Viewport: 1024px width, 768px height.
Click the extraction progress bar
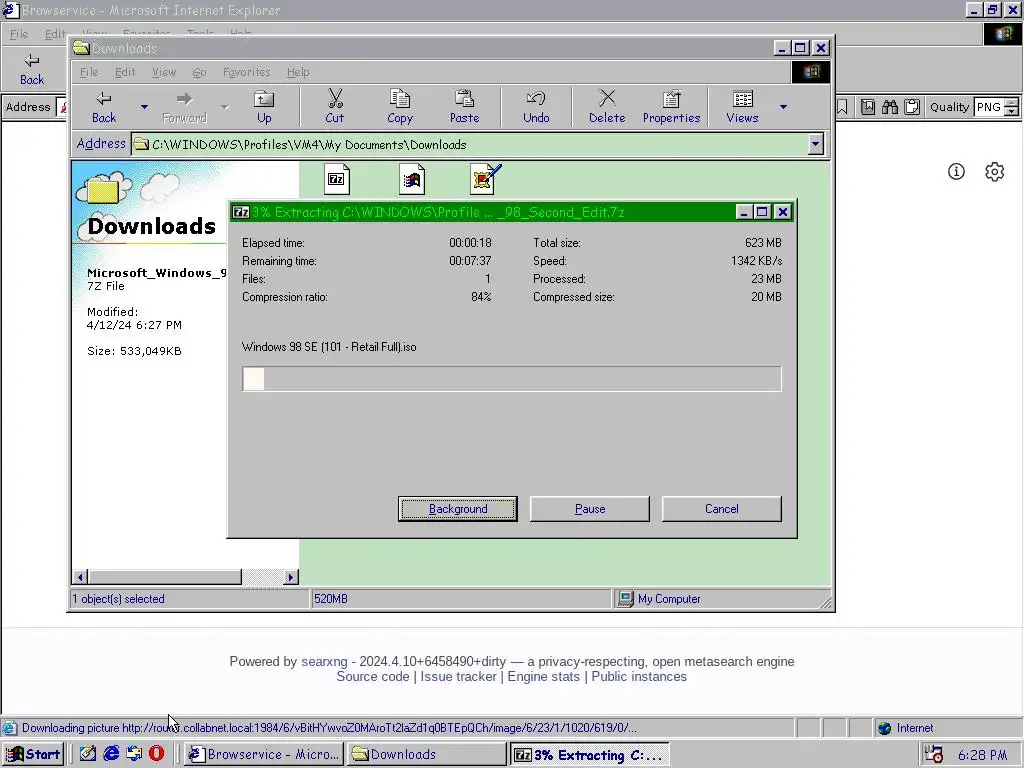pos(511,379)
